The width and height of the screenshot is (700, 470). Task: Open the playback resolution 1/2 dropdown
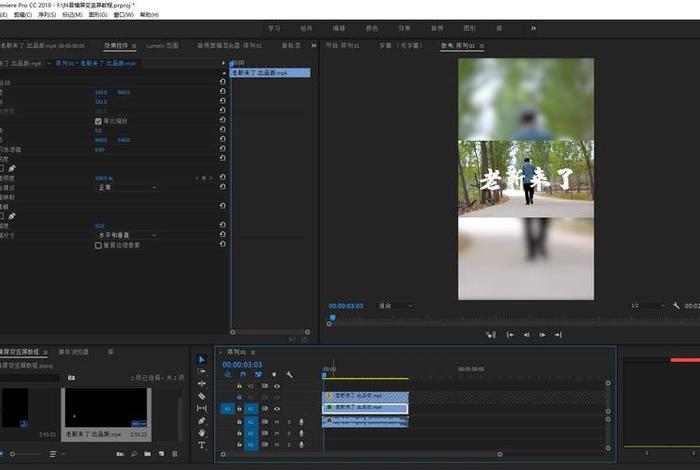click(x=647, y=306)
